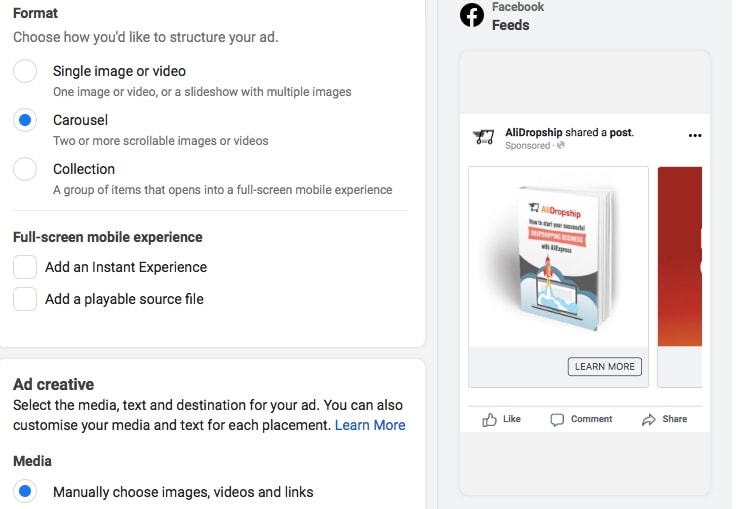743x509 pixels.
Task: Select Manually choose images, videos and links
Action: 25,491
